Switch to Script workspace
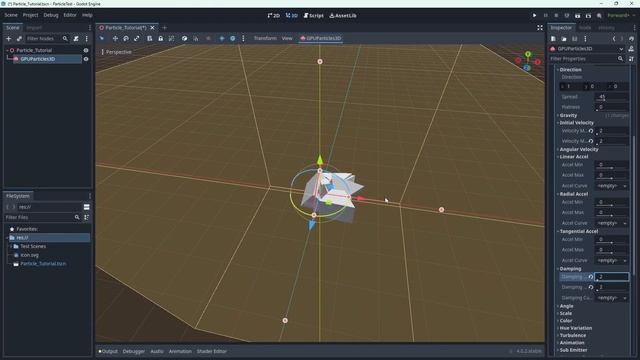Image resolution: width=640 pixels, height=360 pixels. point(313,16)
